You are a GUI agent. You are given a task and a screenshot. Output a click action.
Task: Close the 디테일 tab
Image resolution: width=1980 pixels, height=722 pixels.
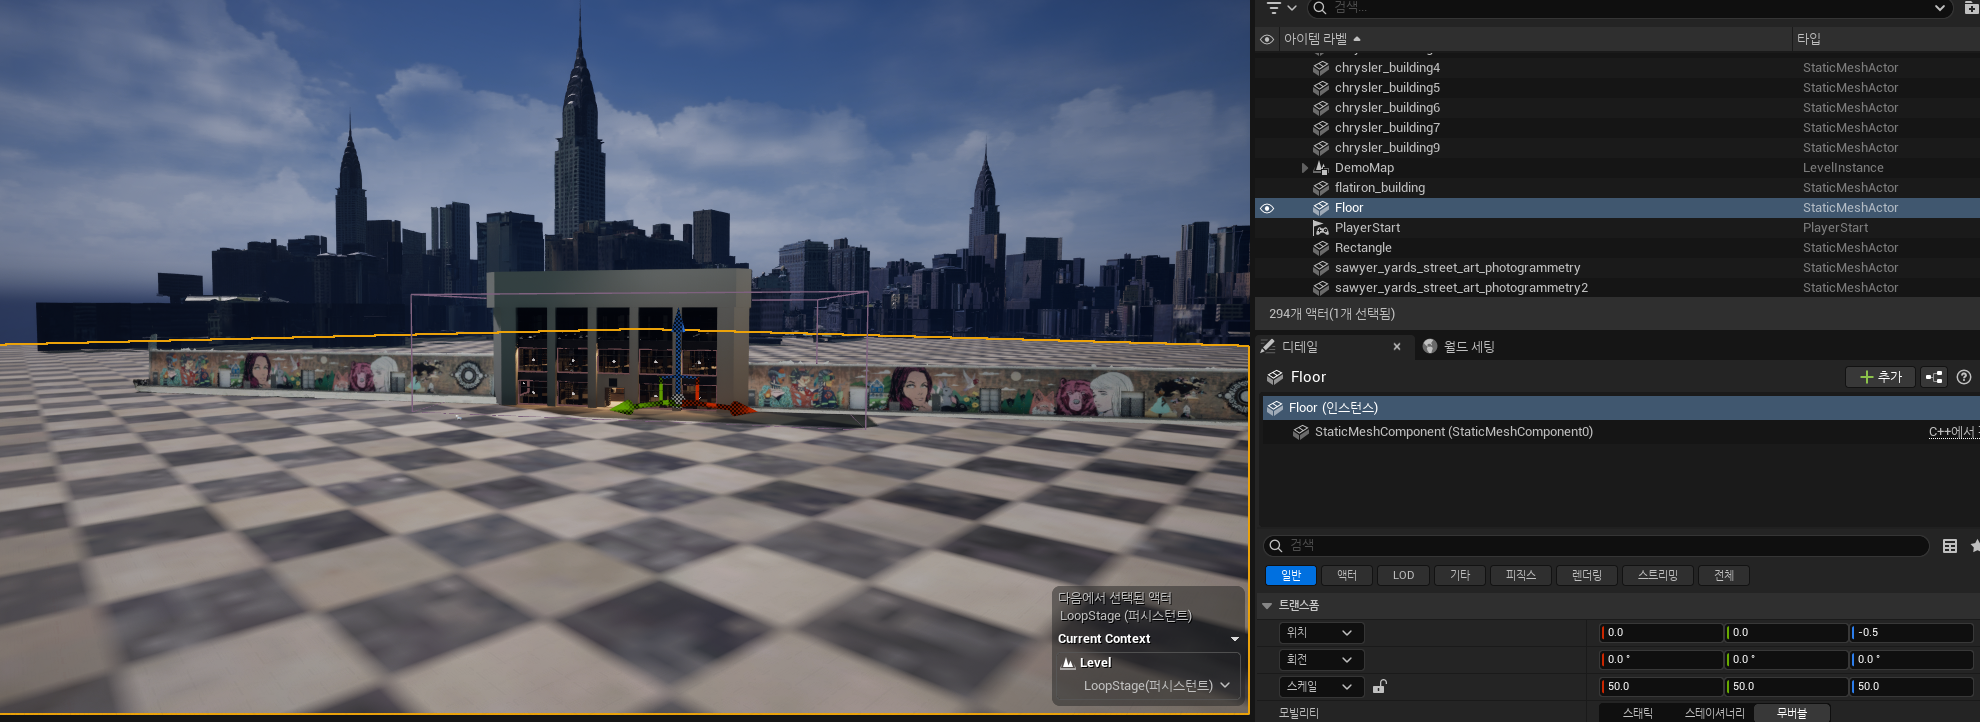[x=1397, y=347]
